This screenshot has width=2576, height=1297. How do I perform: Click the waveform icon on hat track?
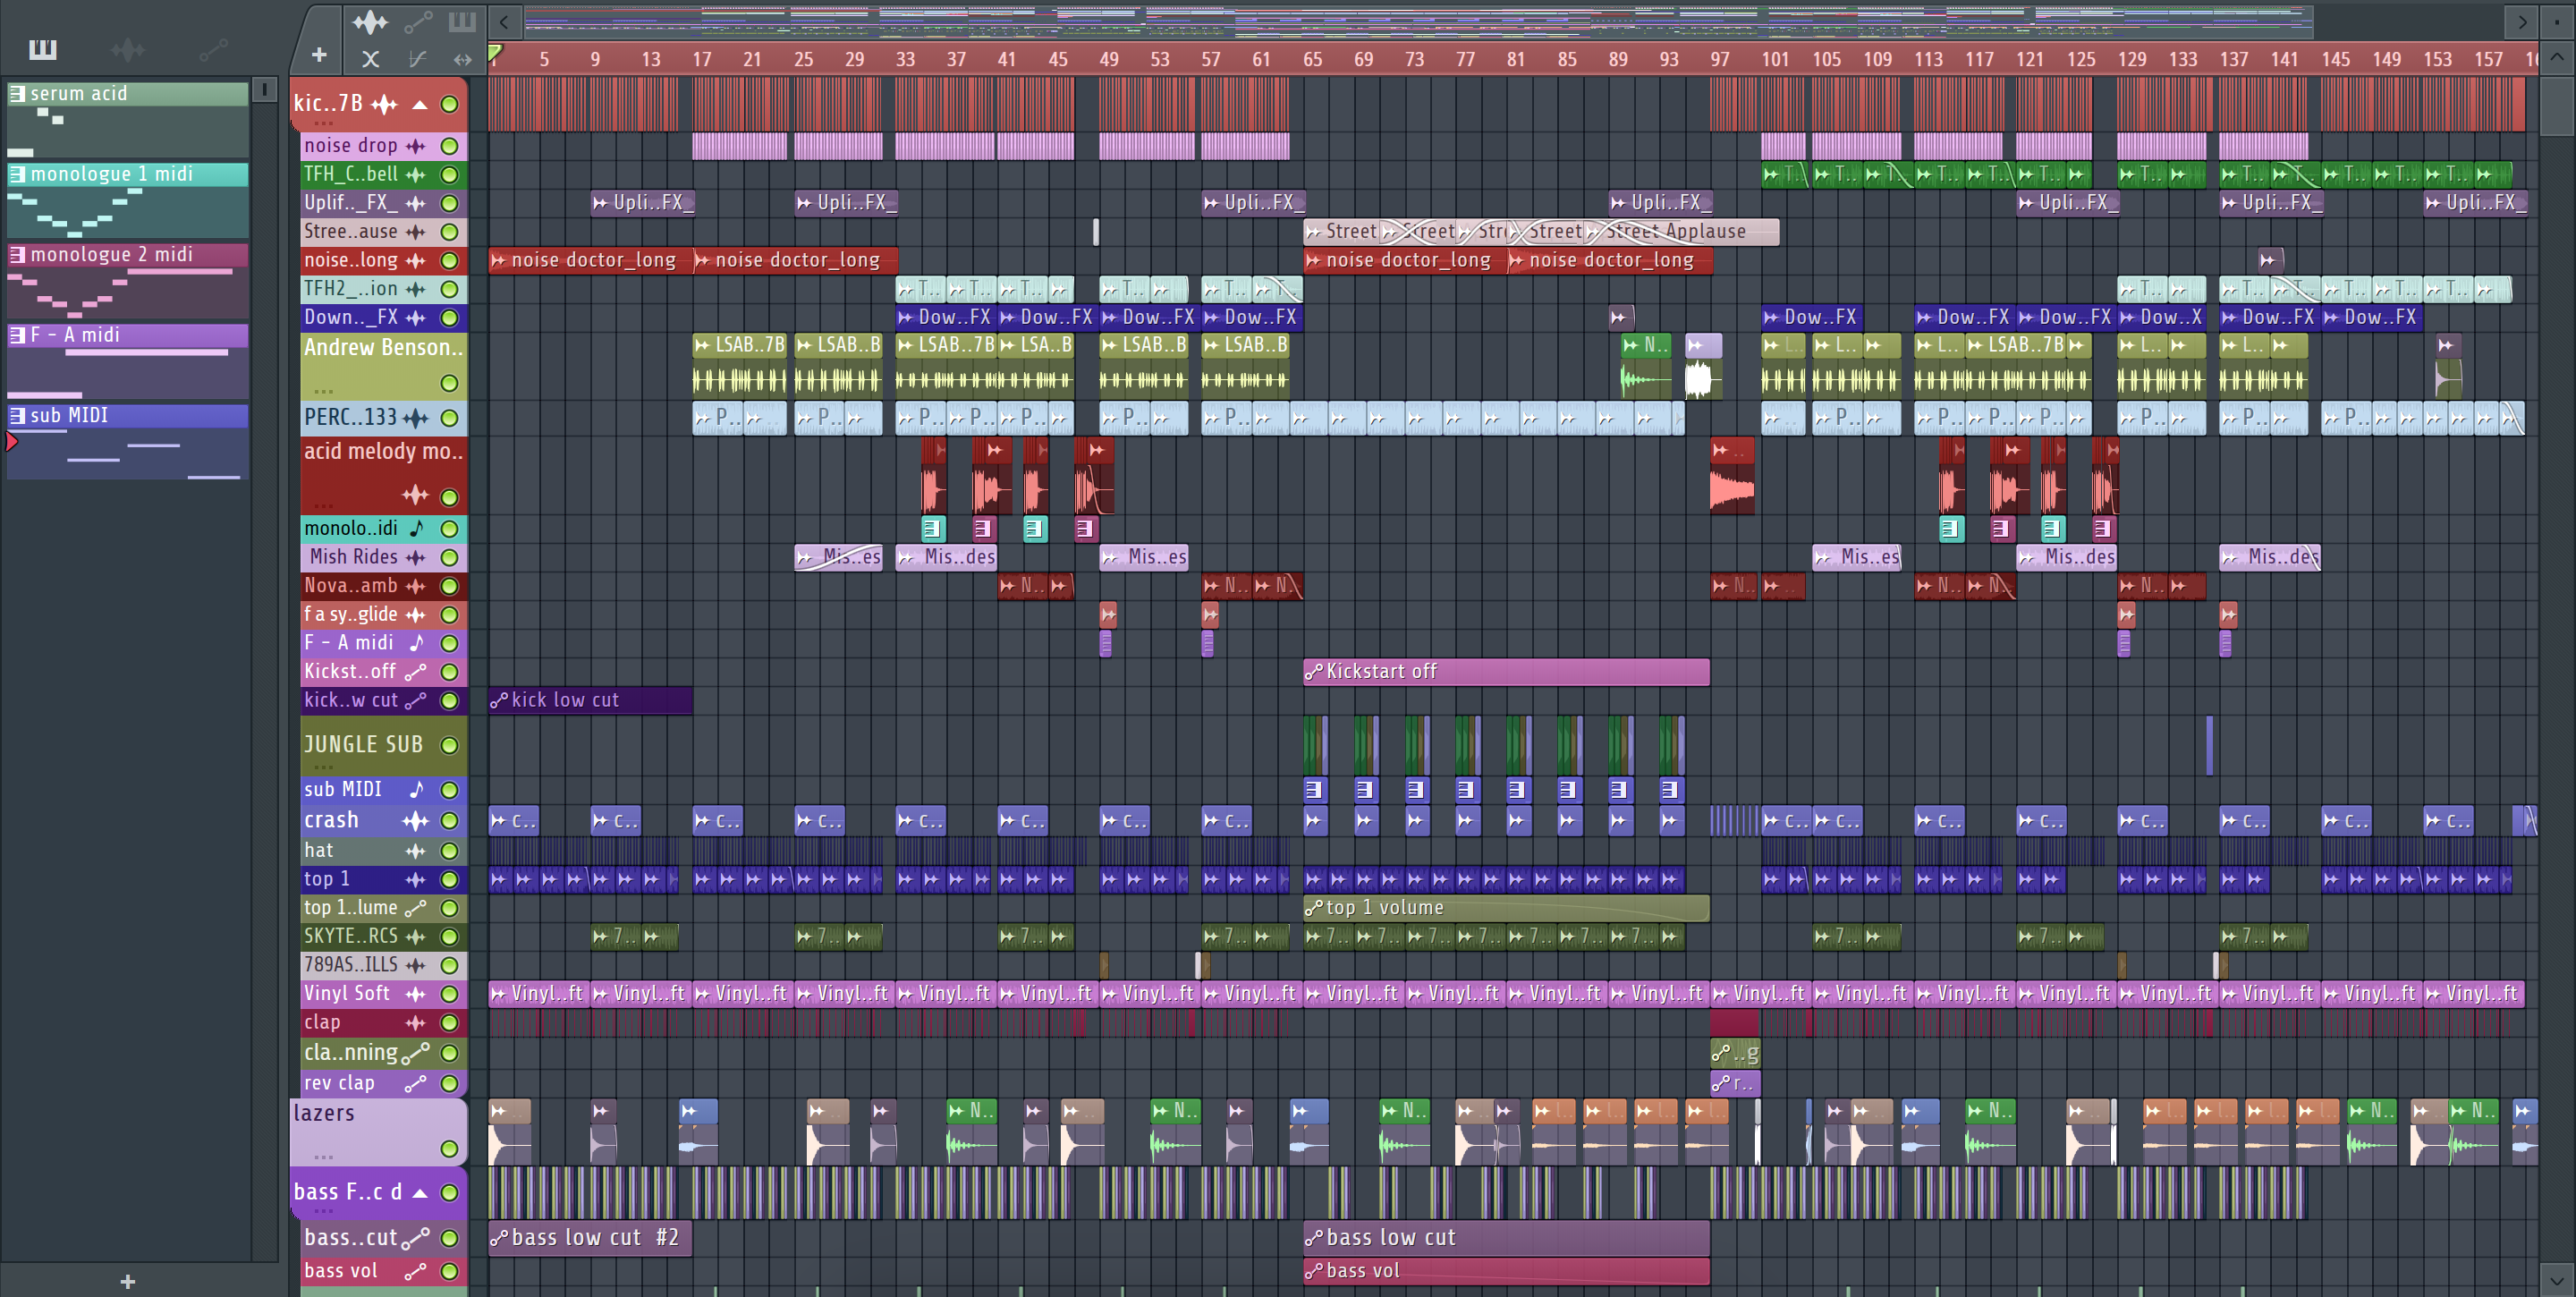(x=416, y=851)
